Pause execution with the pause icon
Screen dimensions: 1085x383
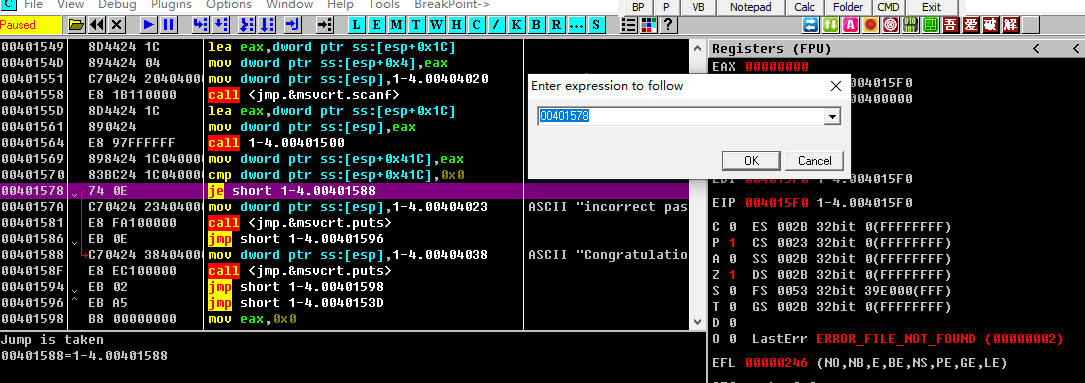(x=168, y=25)
